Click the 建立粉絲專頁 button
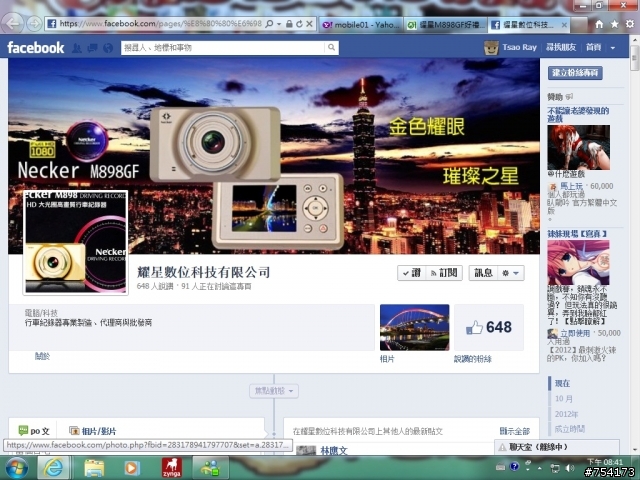Screen dimensions: 640x480 tap(575, 73)
